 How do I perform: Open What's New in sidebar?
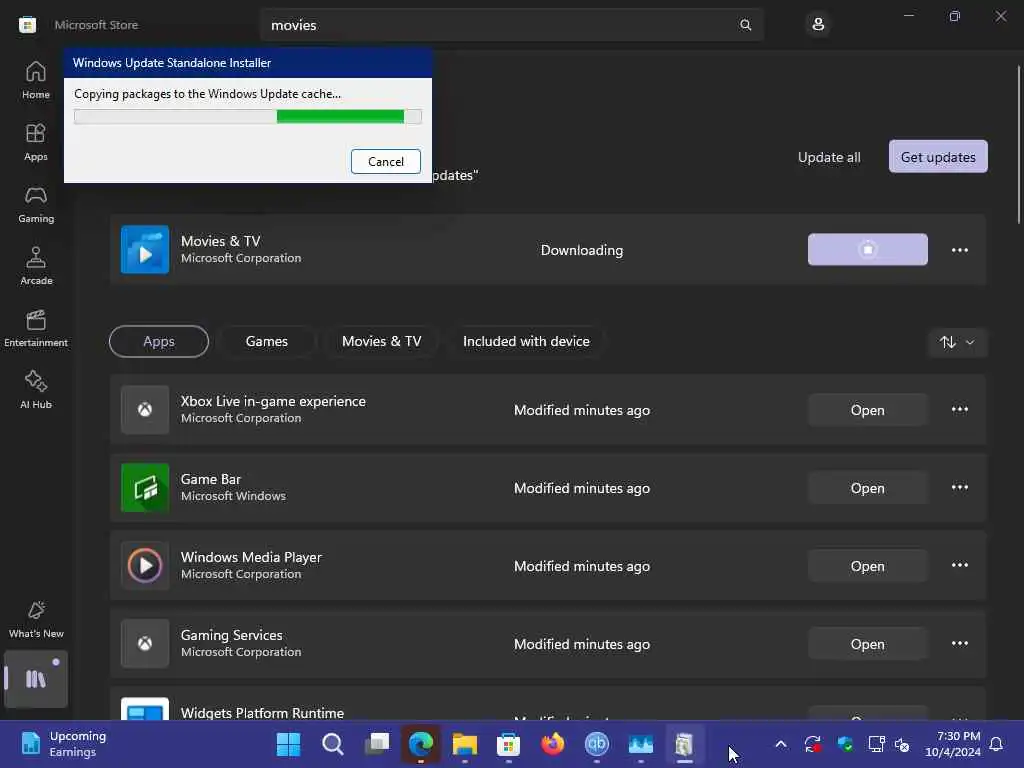[x=35, y=619]
